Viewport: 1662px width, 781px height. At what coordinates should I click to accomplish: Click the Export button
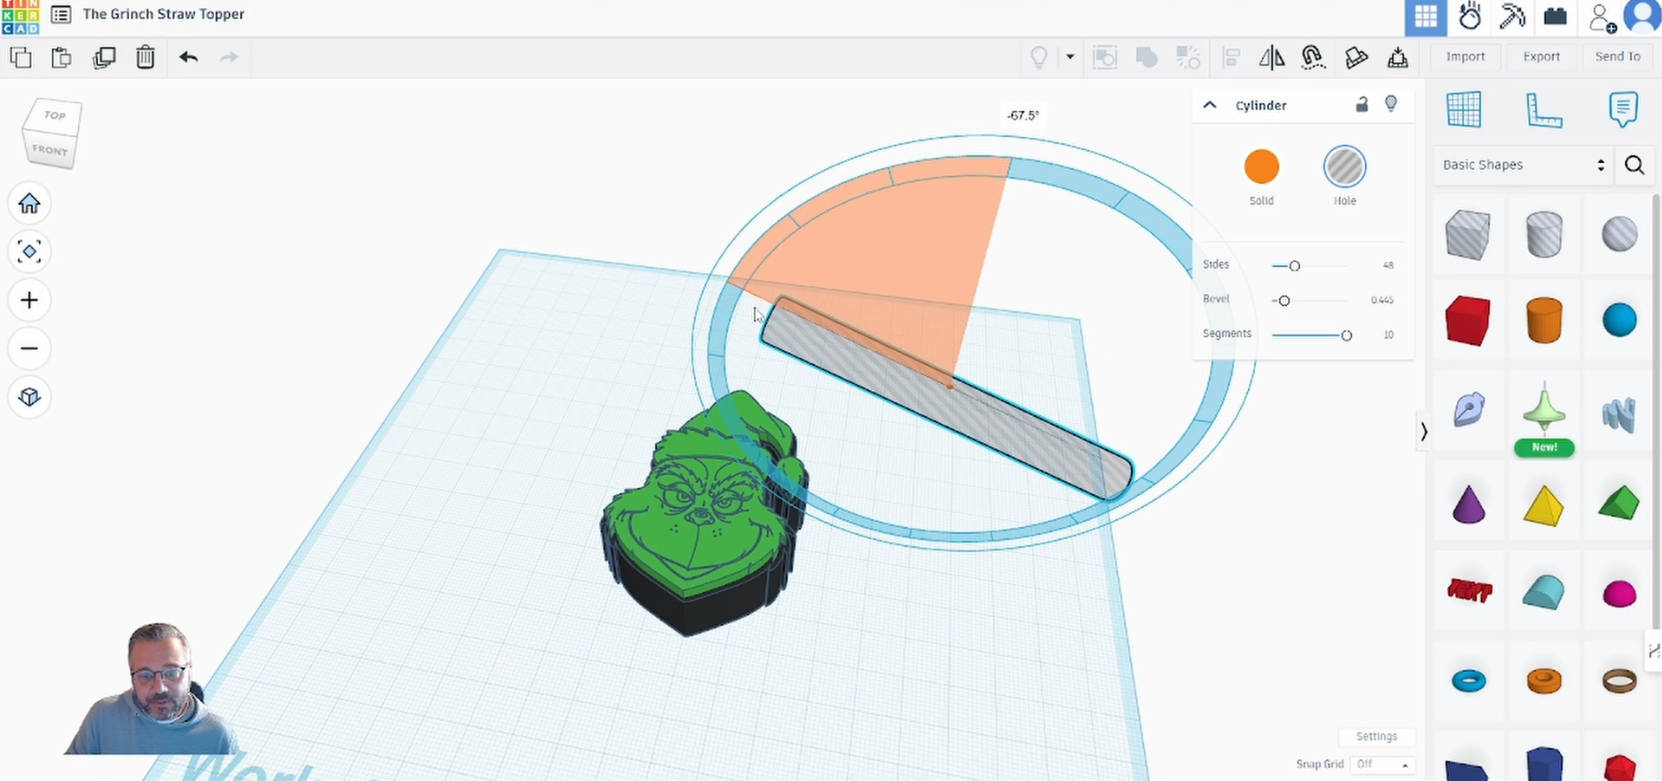pyautogui.click(x=1541, y=57)
